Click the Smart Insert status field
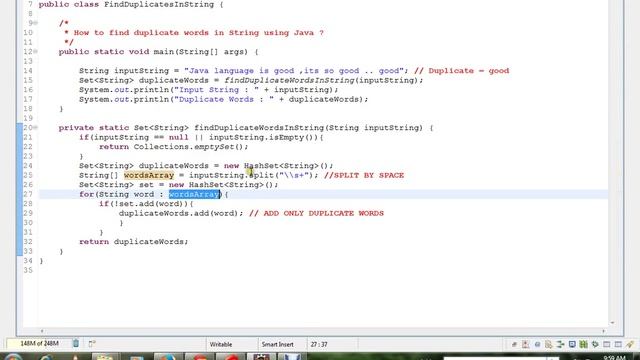The image size is (640, 360). 278,344
